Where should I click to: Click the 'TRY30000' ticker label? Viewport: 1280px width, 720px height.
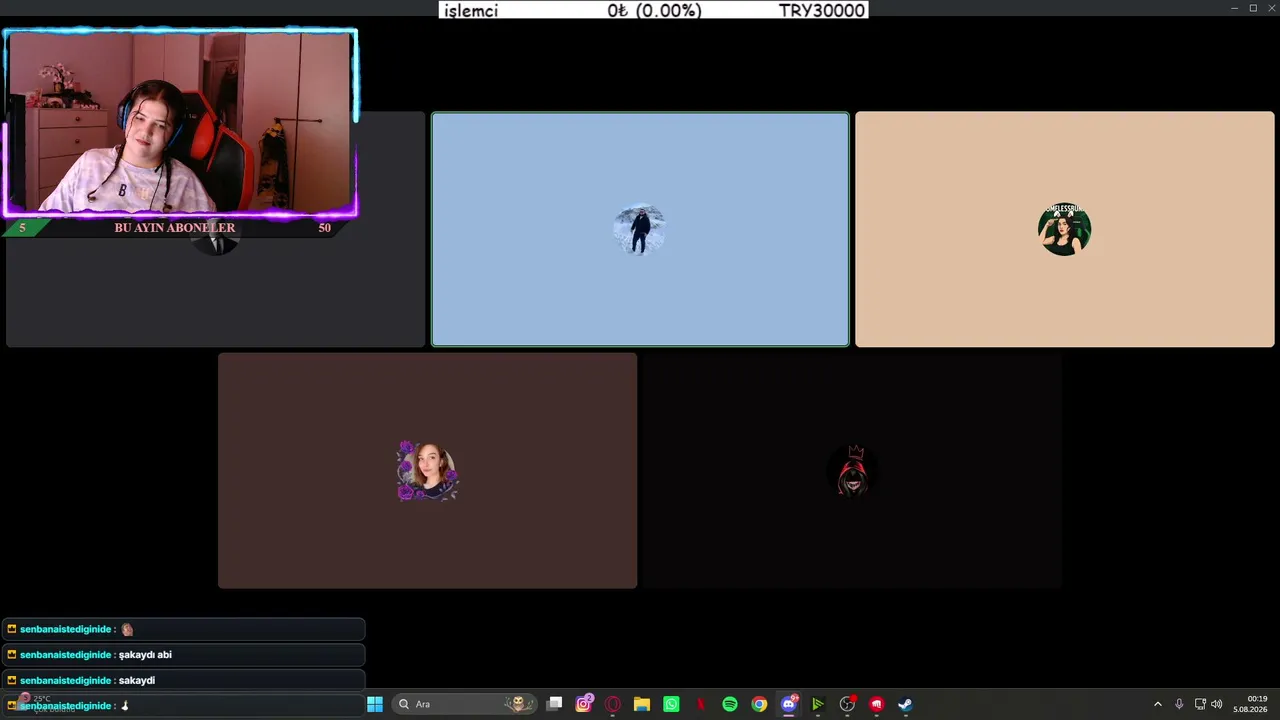[822, 10]
